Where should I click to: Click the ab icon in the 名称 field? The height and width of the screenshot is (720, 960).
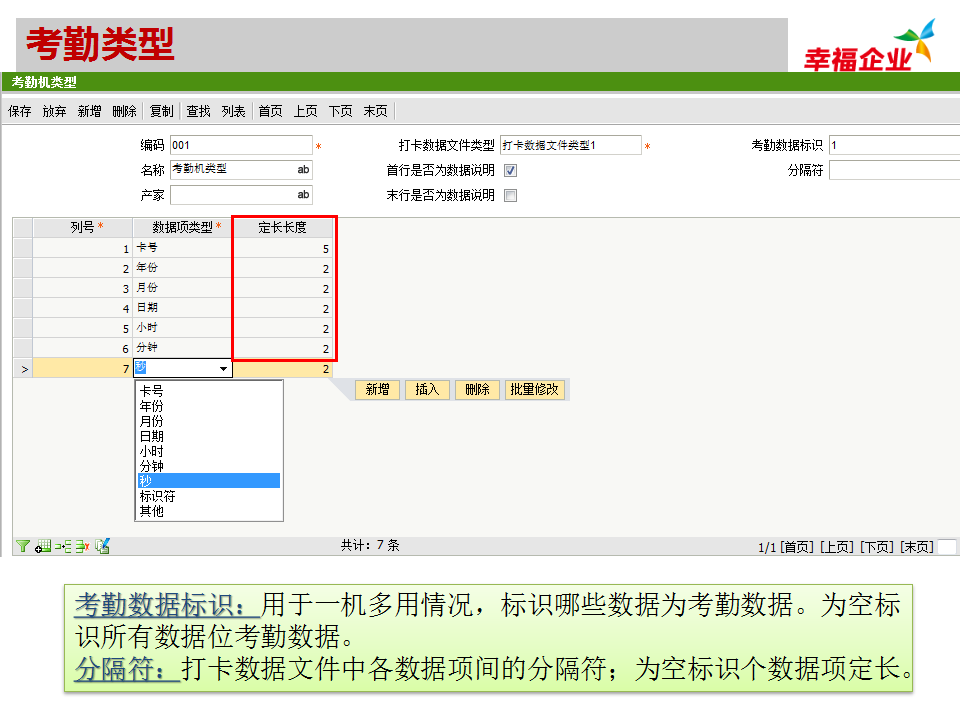coord(303,170)
